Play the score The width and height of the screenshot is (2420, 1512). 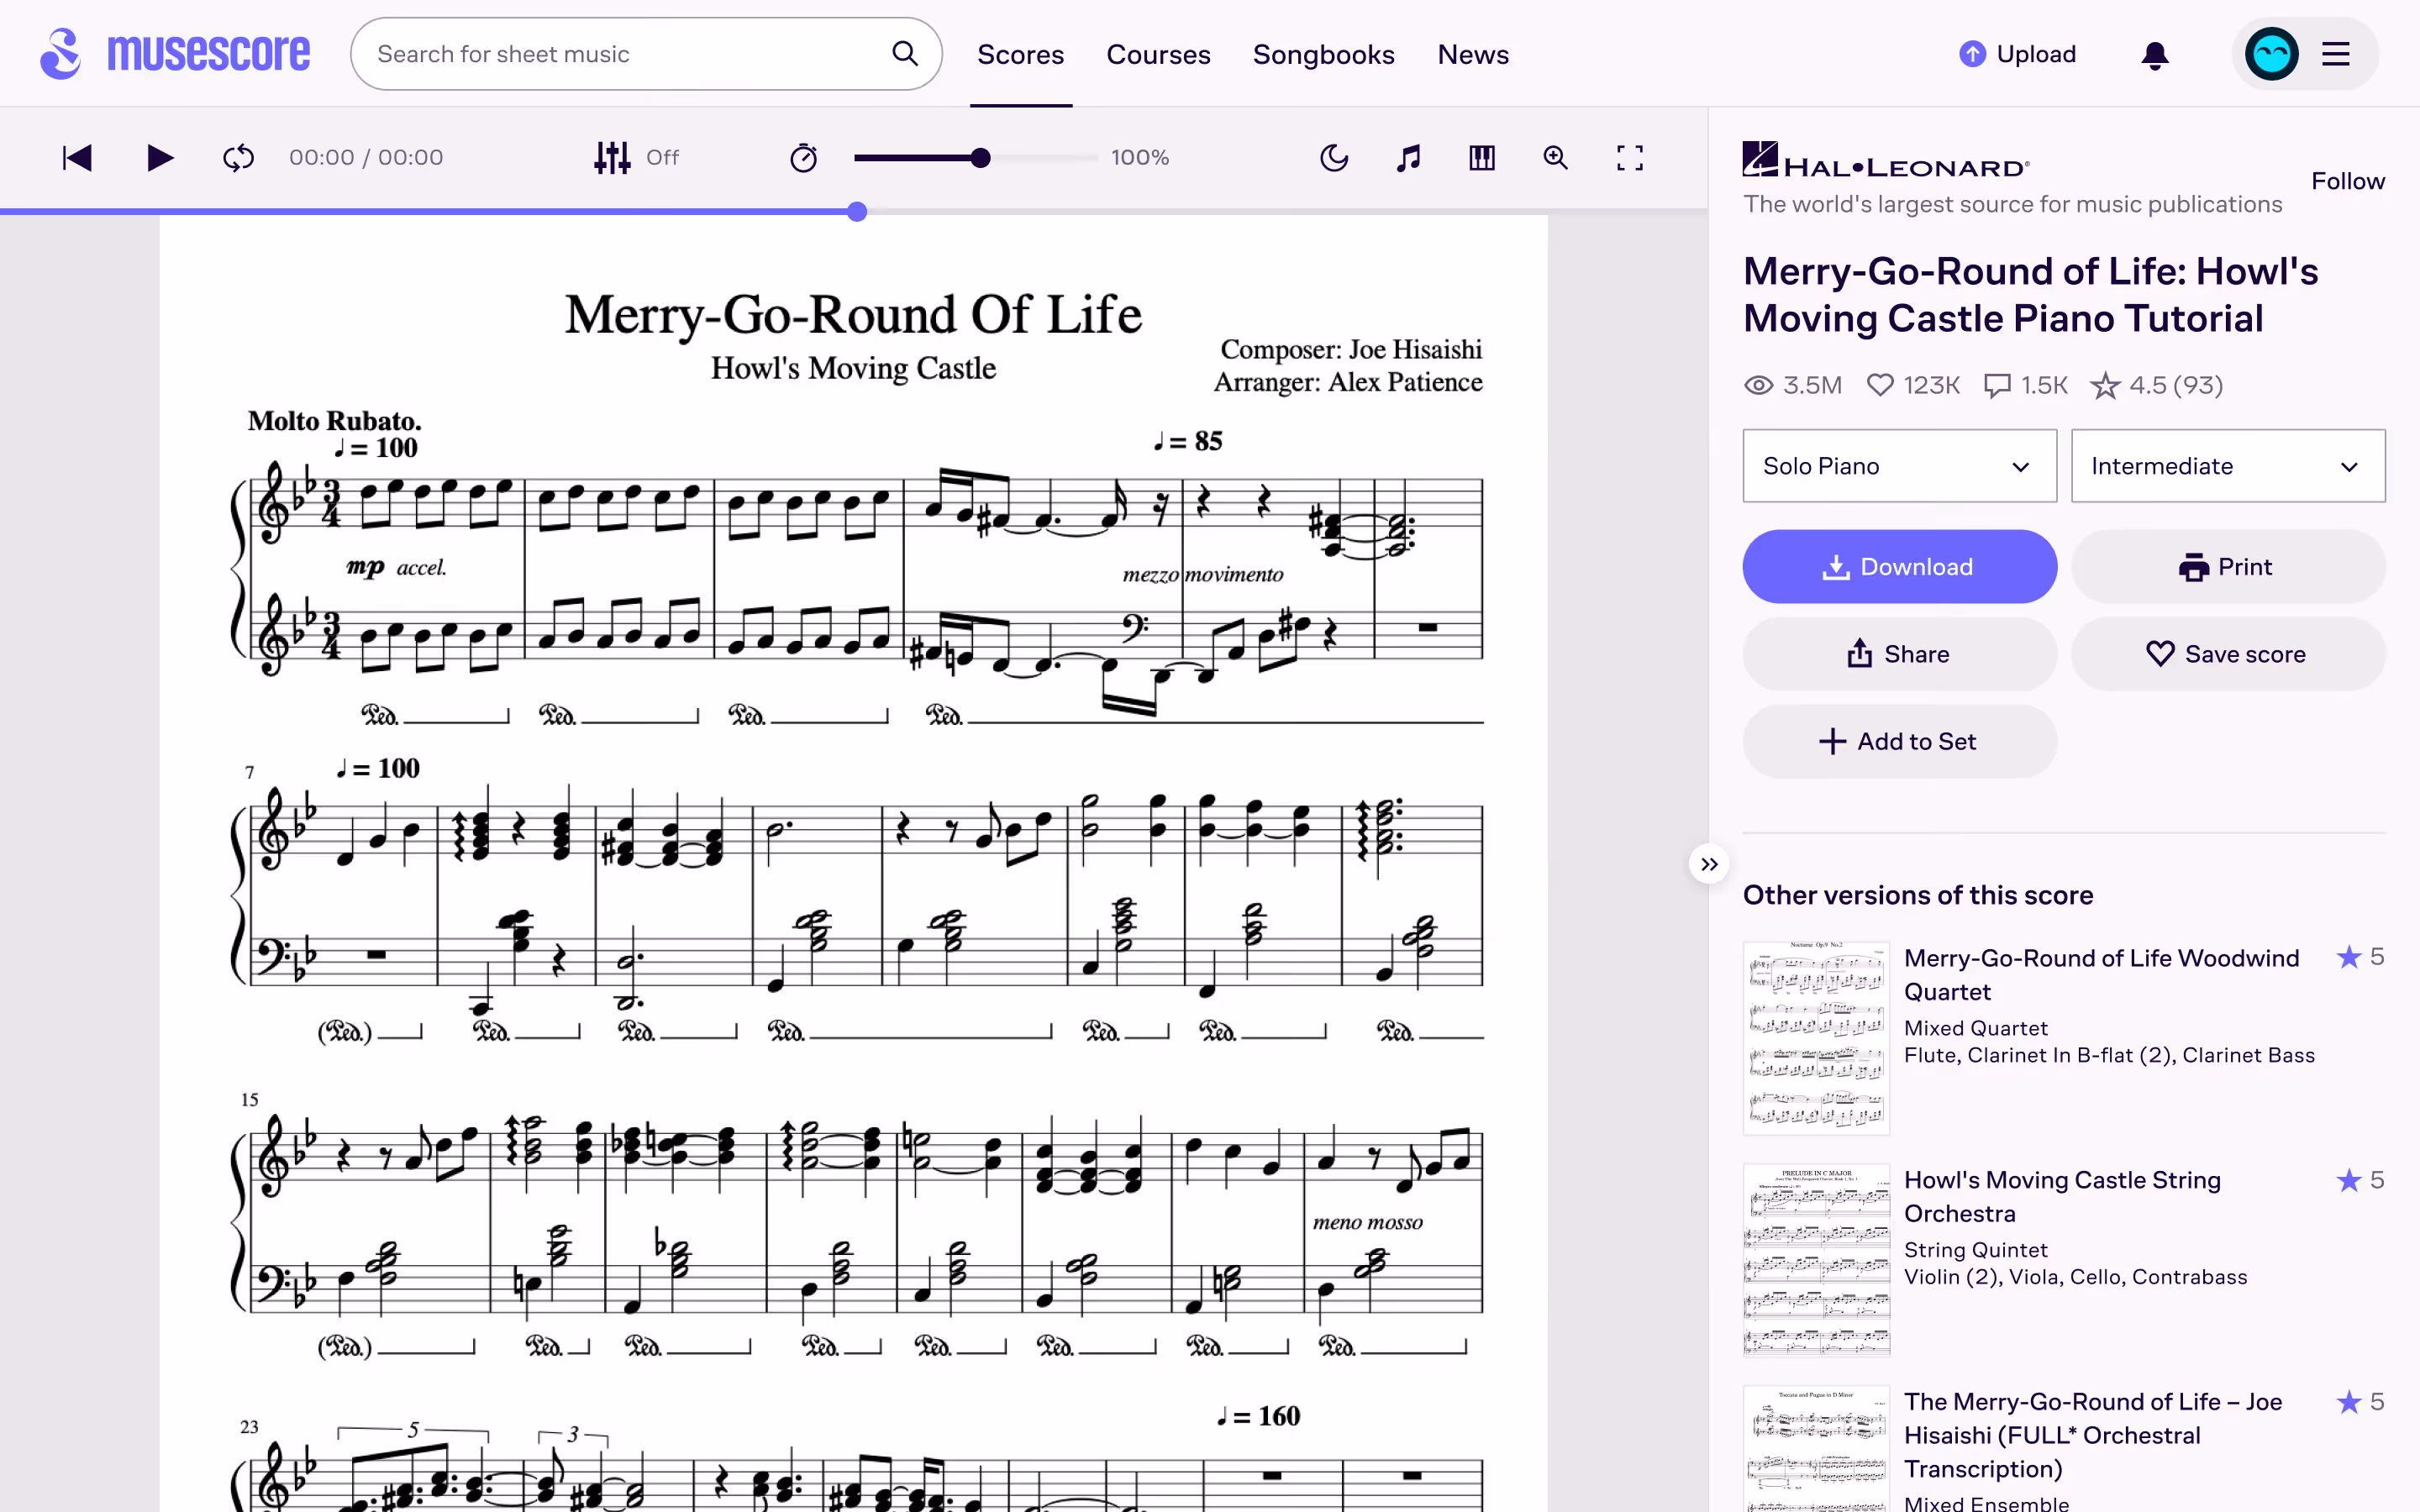tap(160, 158)
